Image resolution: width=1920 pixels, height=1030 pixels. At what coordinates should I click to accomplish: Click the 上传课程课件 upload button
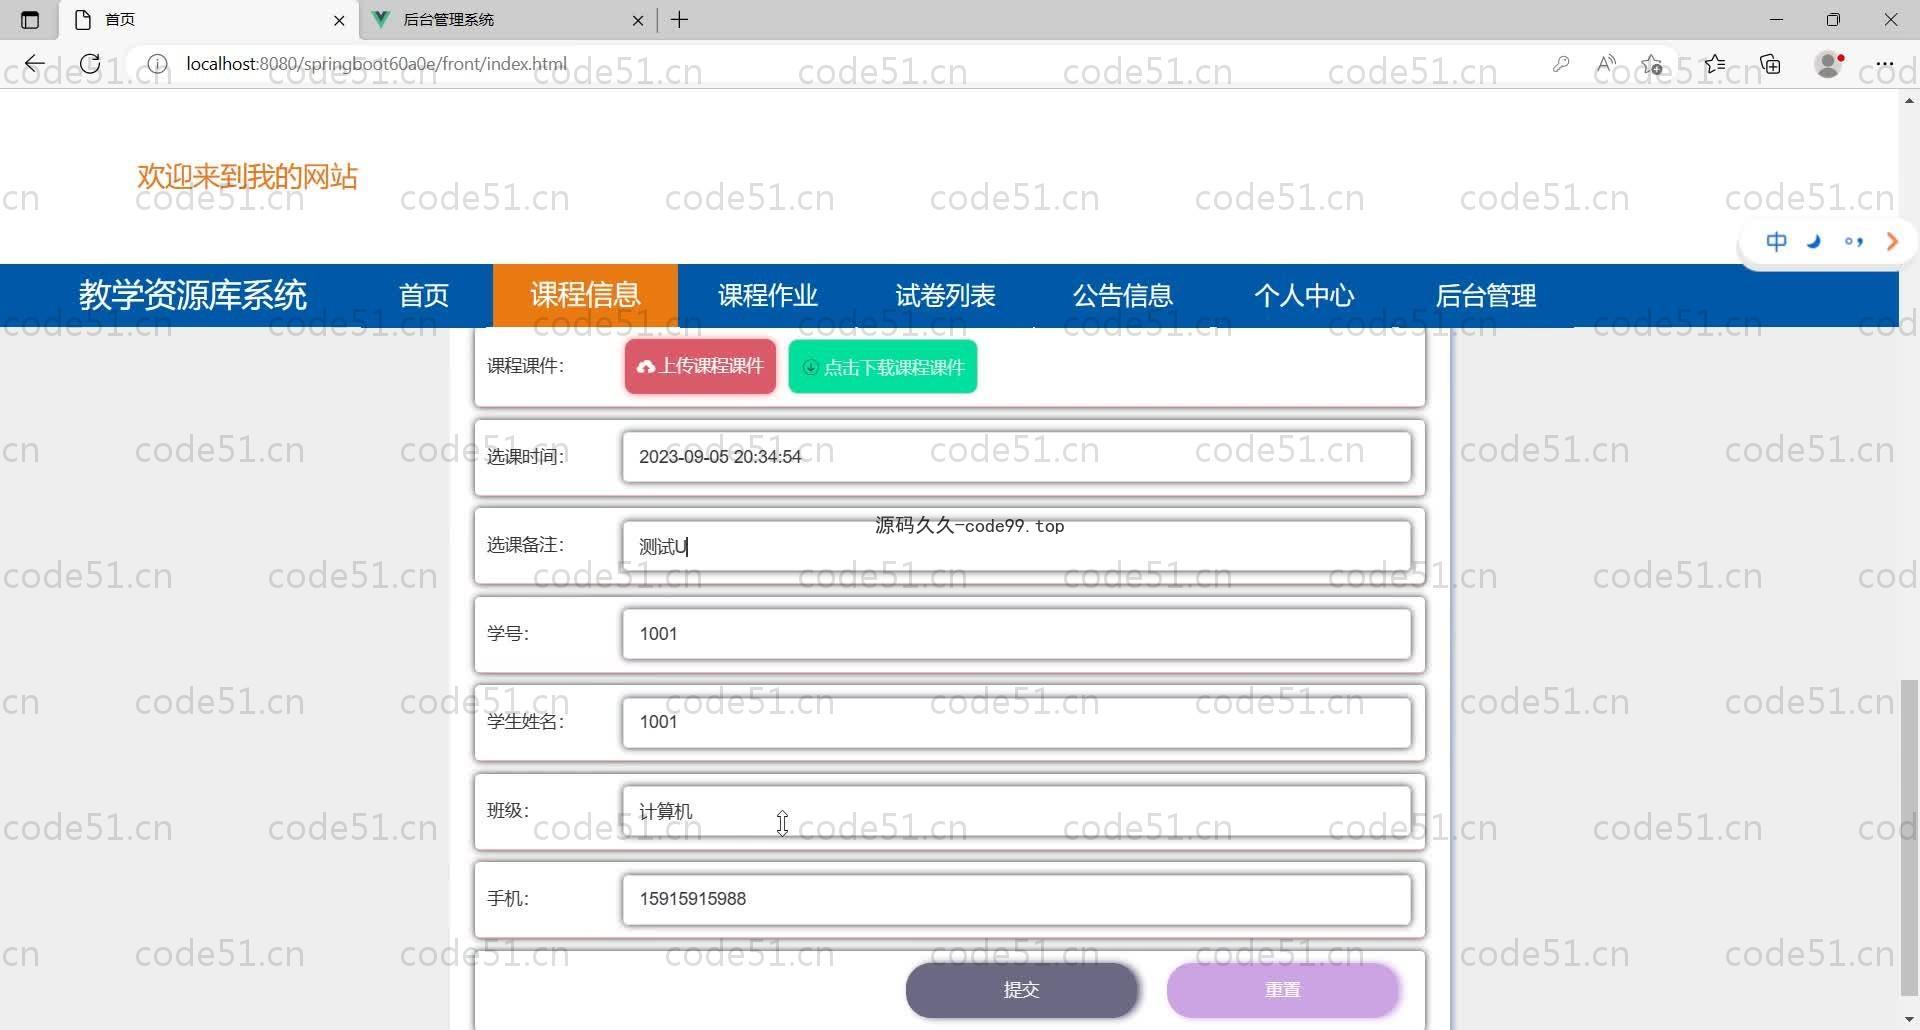coord(700,366)
